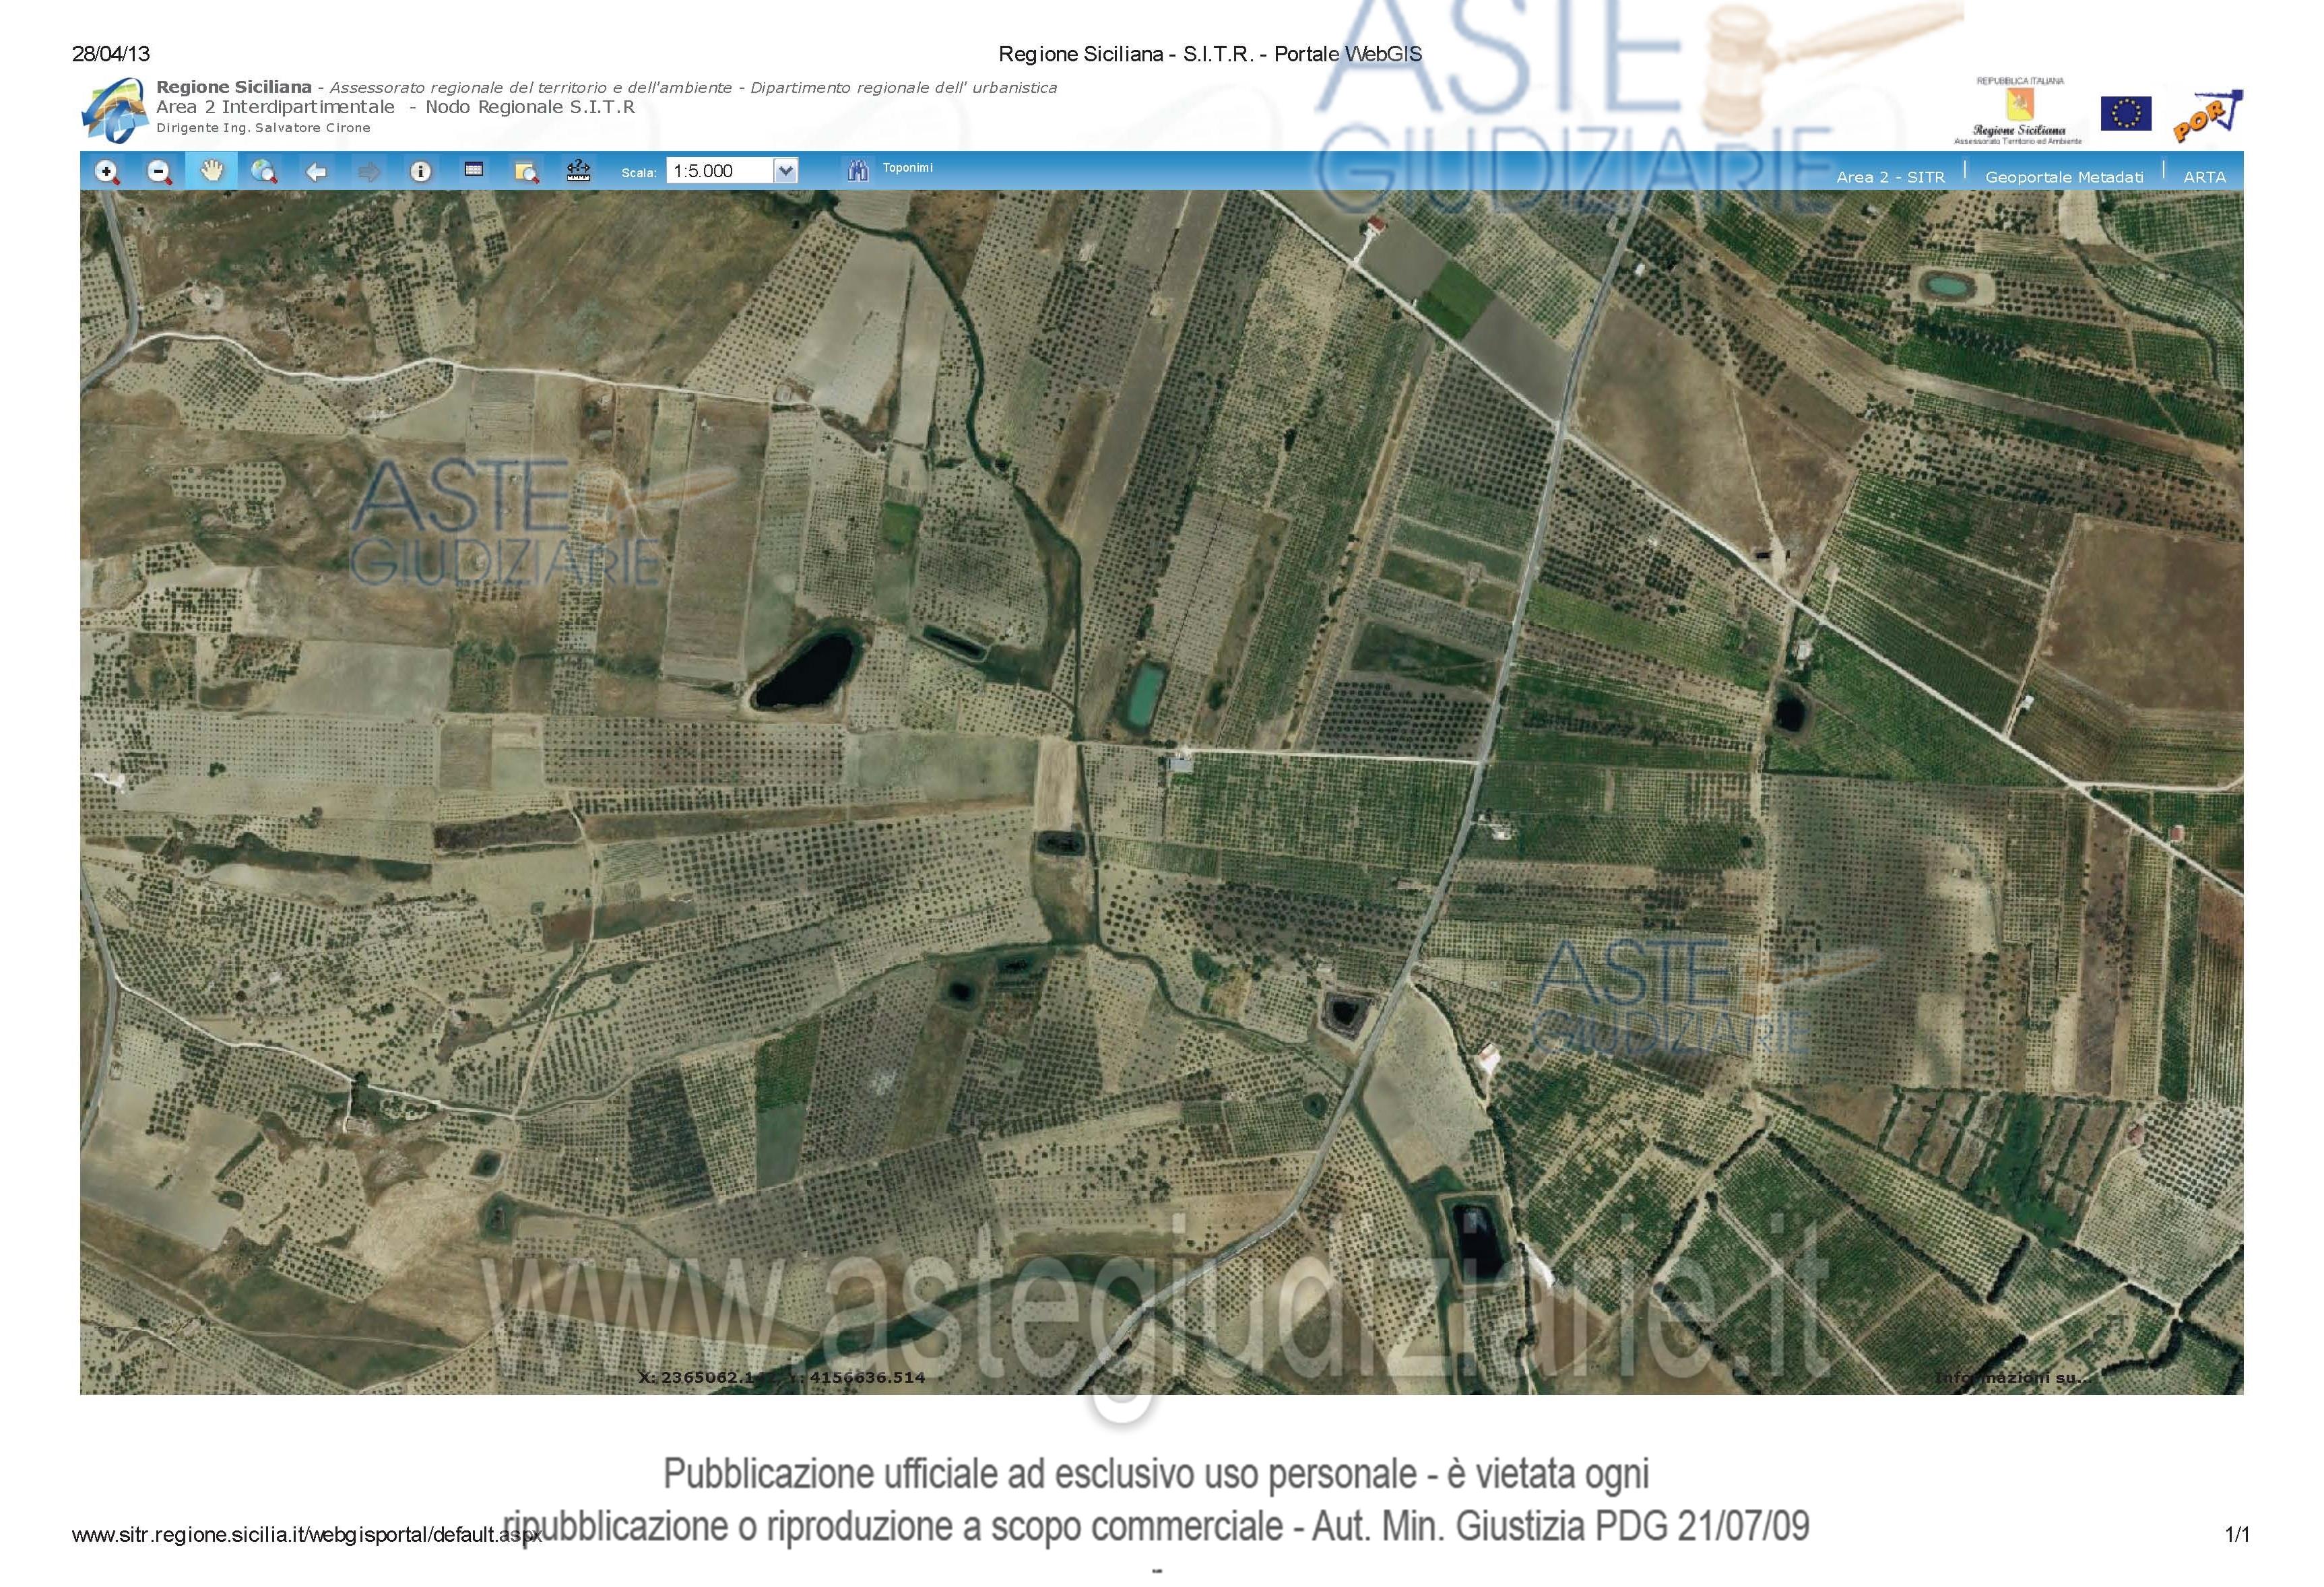Screen dimensions: 2324x1587
Task: Activate the pan hand tool
Action: [211, 171]
